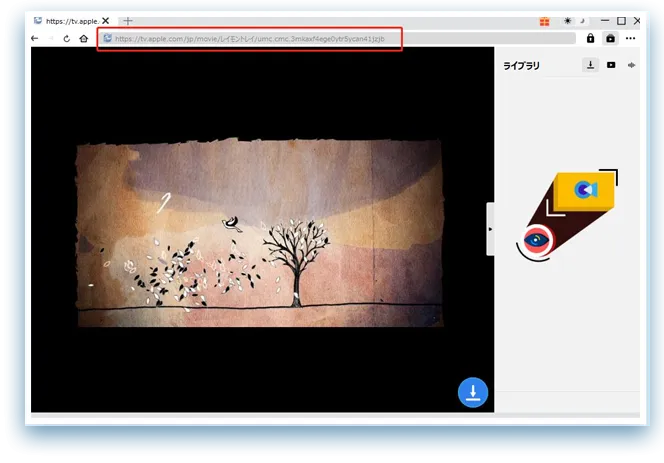Open a new tab with plus icon
Screen dimensions: 664x463
pyautogui.click(x=128, y=21)
